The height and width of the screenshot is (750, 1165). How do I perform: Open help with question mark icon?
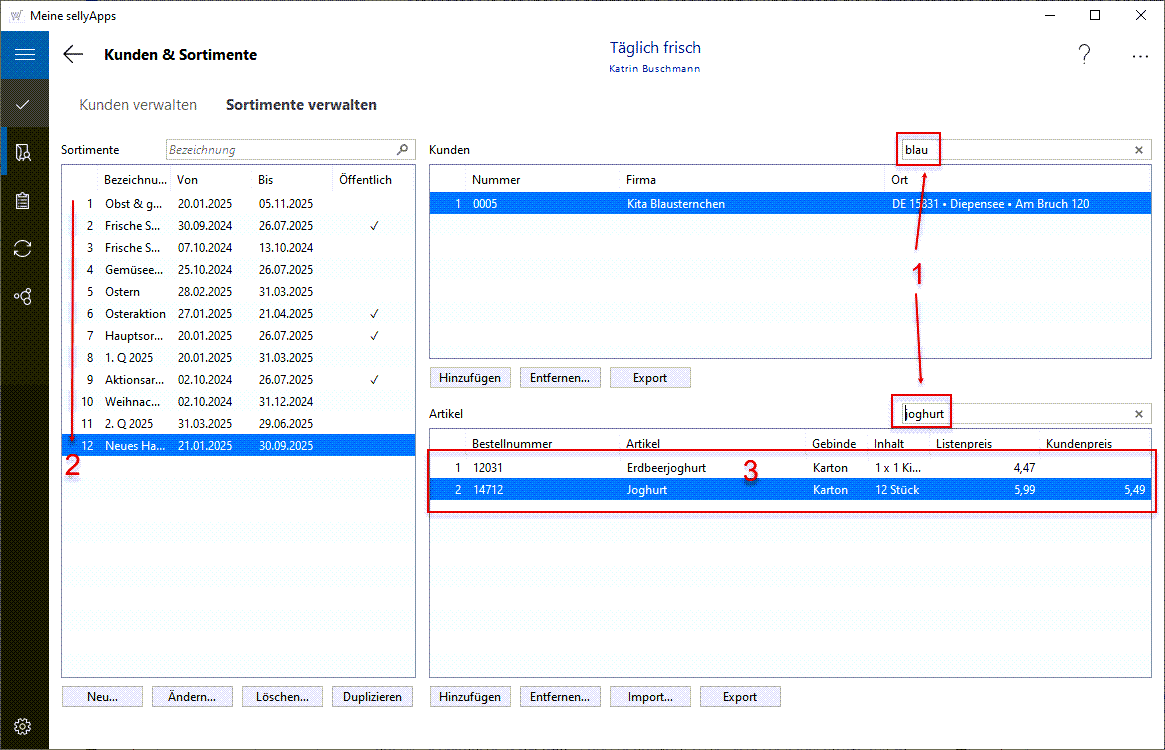pos(1084,56)
